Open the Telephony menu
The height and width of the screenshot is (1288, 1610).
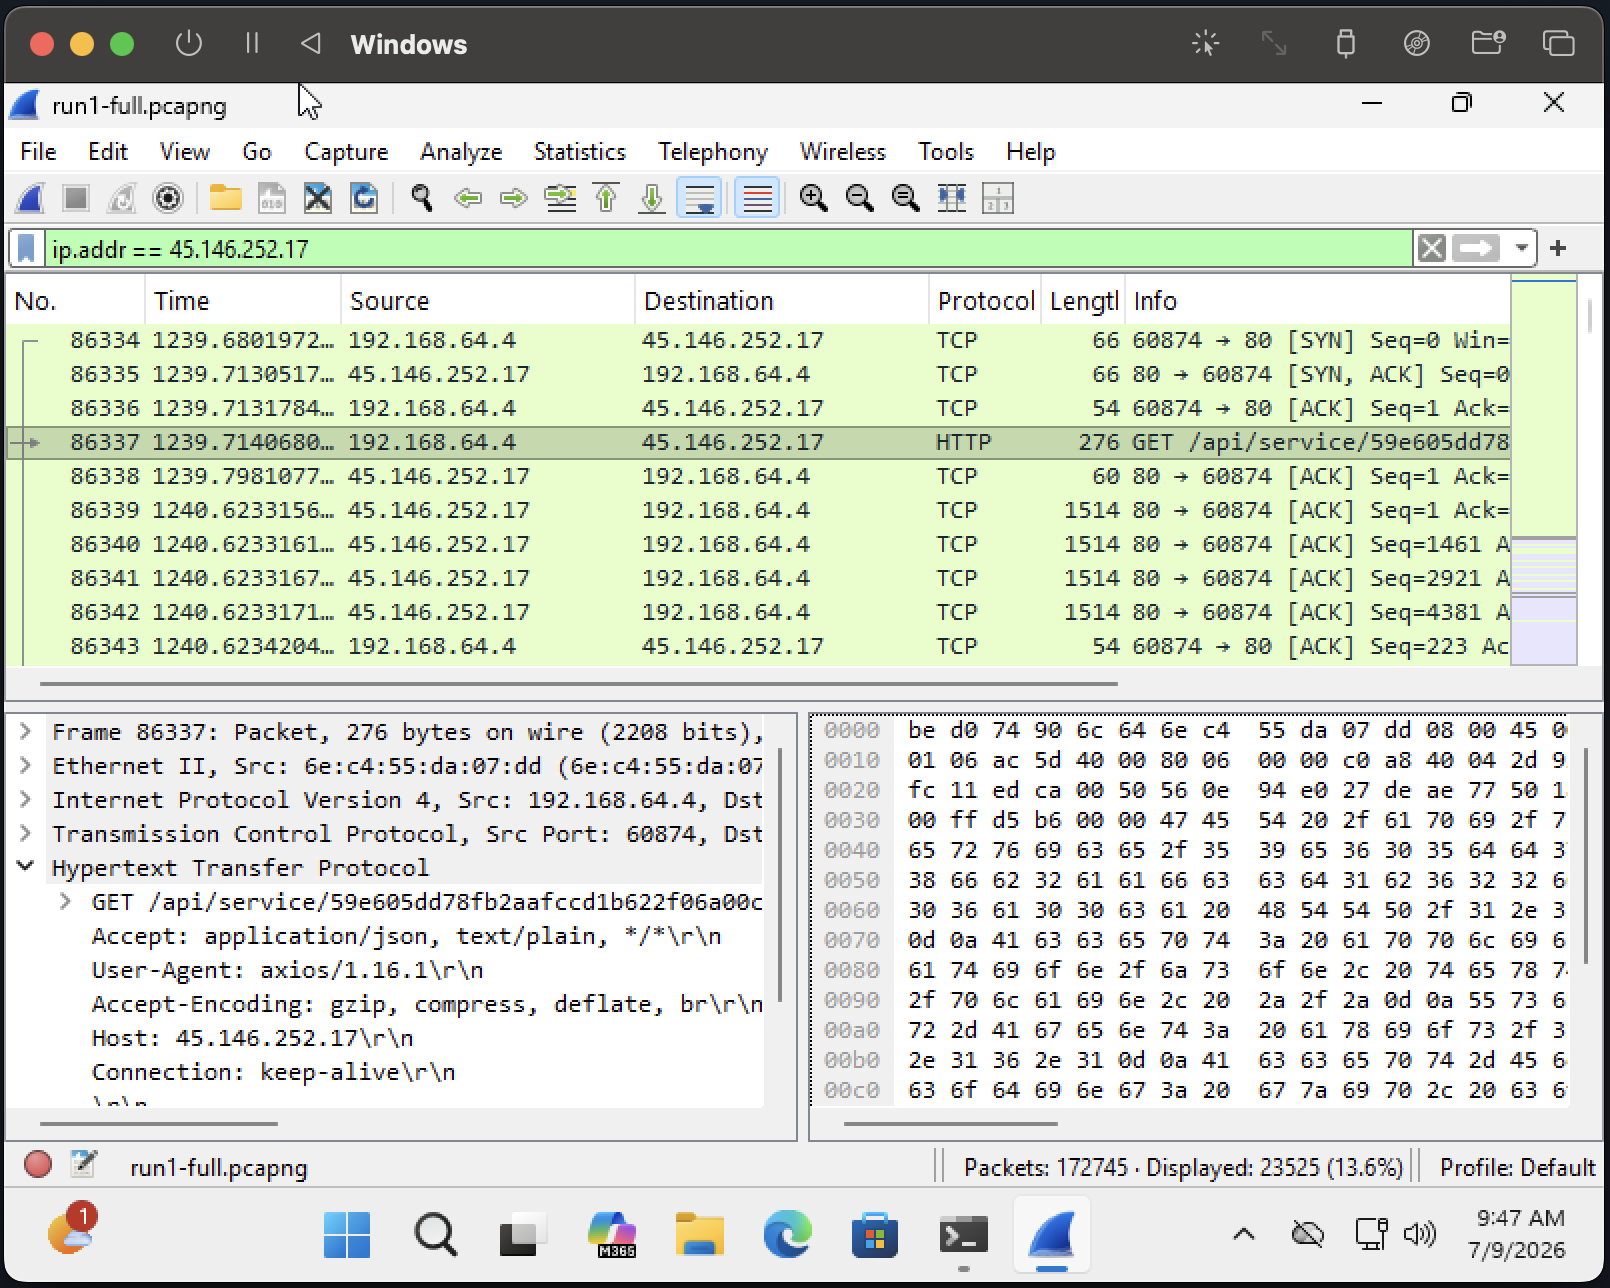pos(713,152)
